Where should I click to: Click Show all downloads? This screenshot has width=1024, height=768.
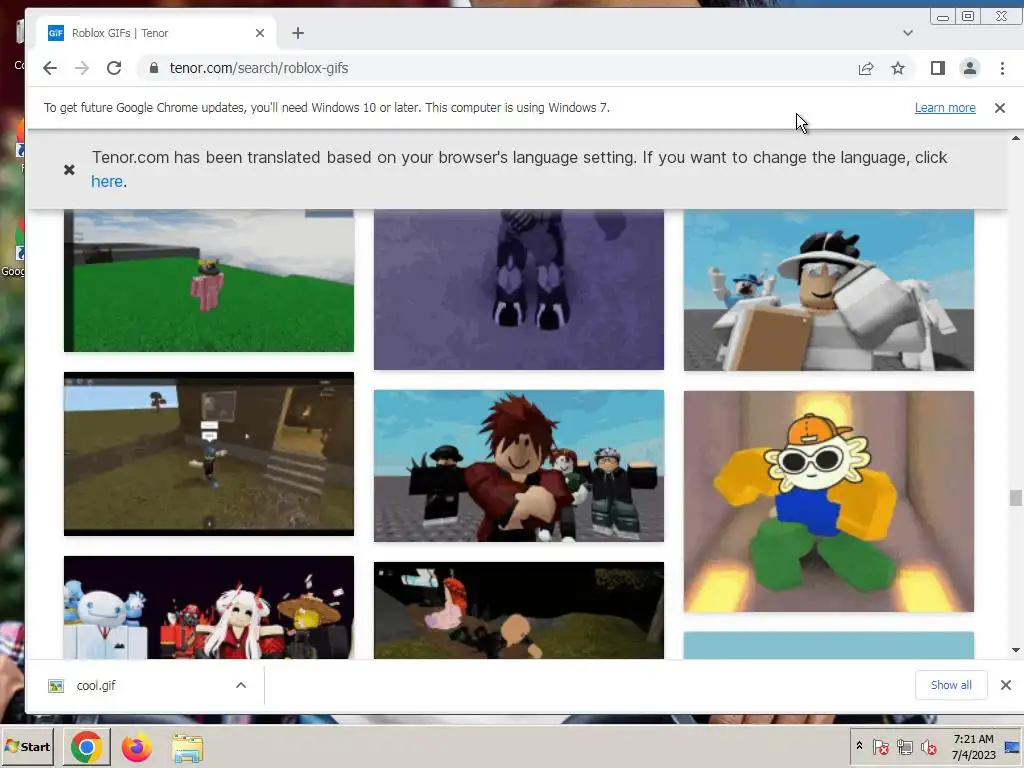click(951, 685)
